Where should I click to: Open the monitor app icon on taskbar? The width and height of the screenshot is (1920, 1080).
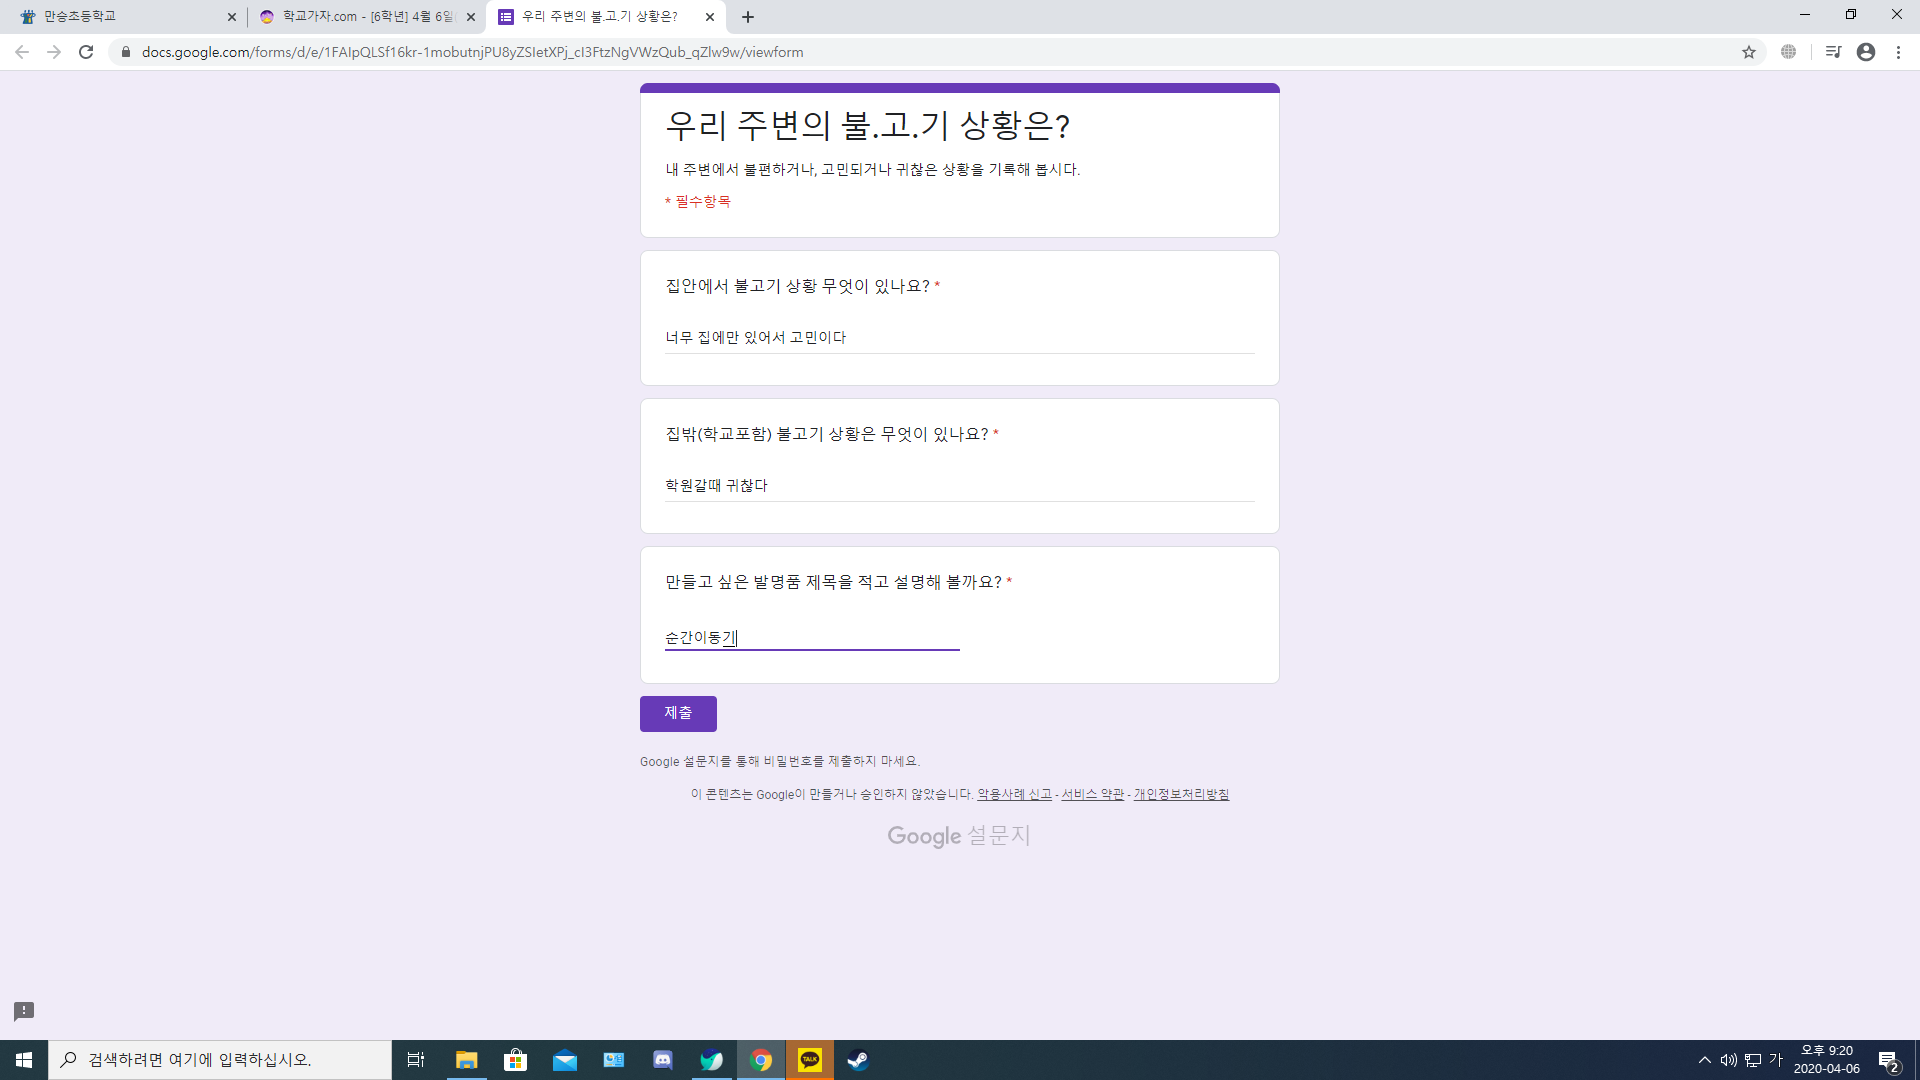613,1060
